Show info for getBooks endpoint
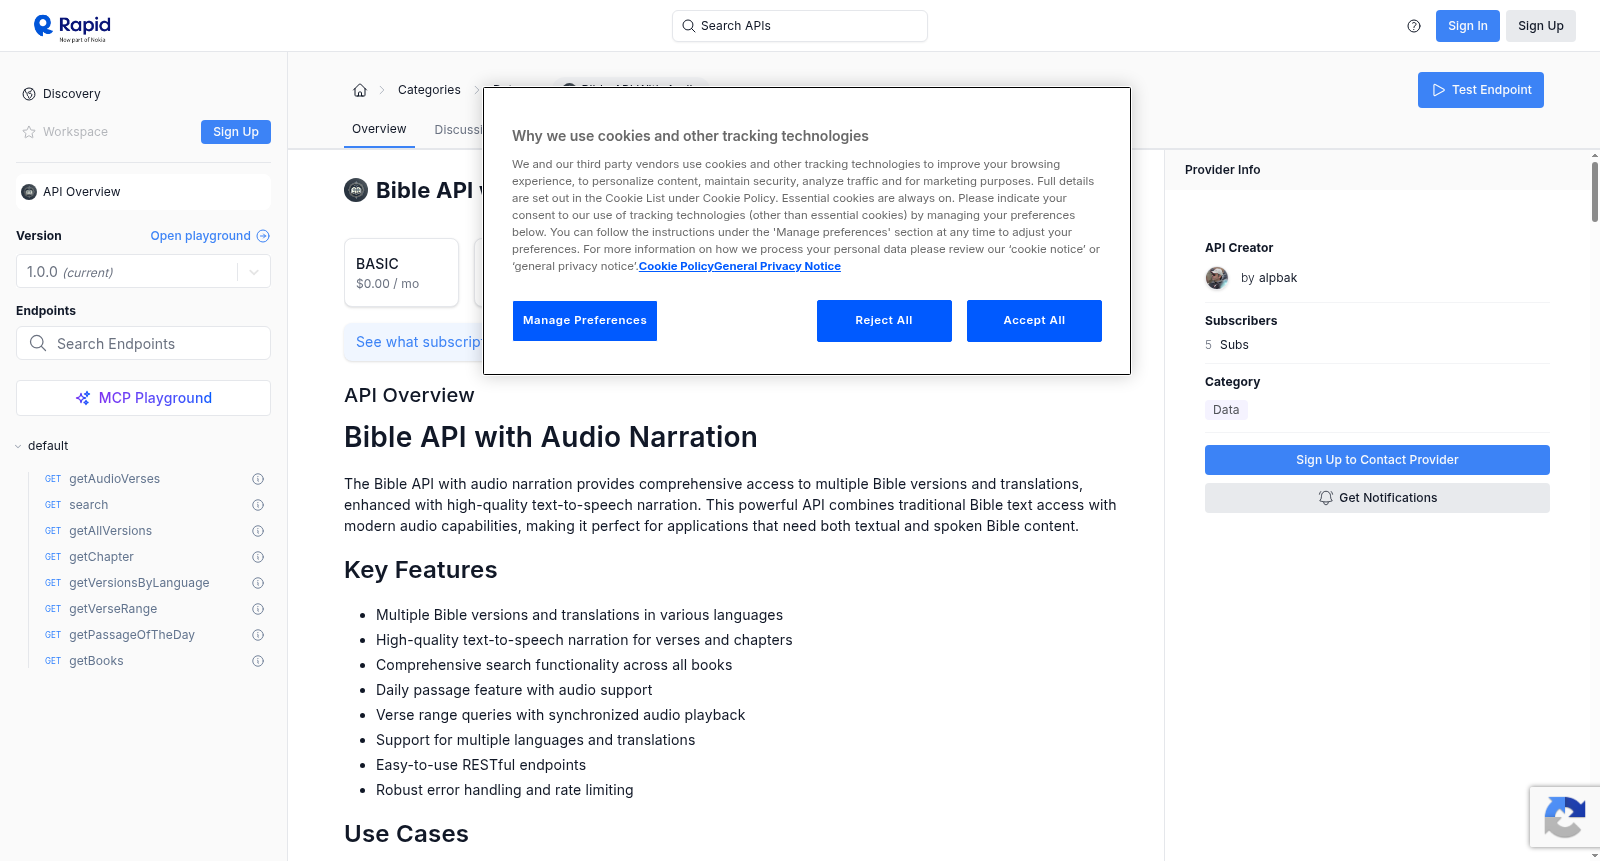The width and height of the screenshot is (1600, 861). 258,661
